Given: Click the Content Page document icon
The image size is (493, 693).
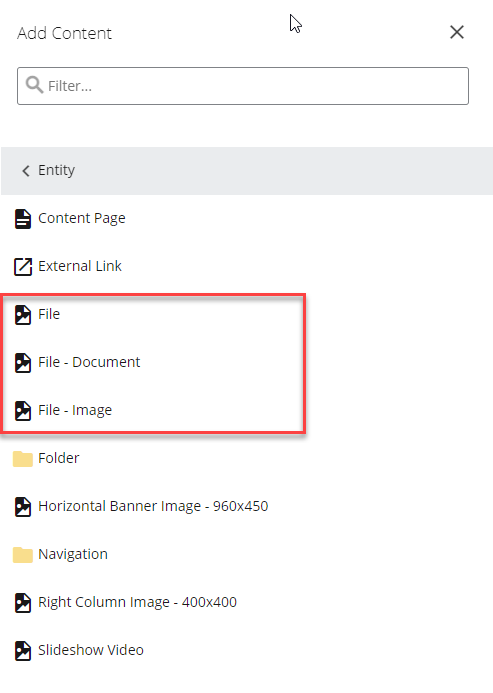Looking at the screenshot, I should tap(23, 219).
